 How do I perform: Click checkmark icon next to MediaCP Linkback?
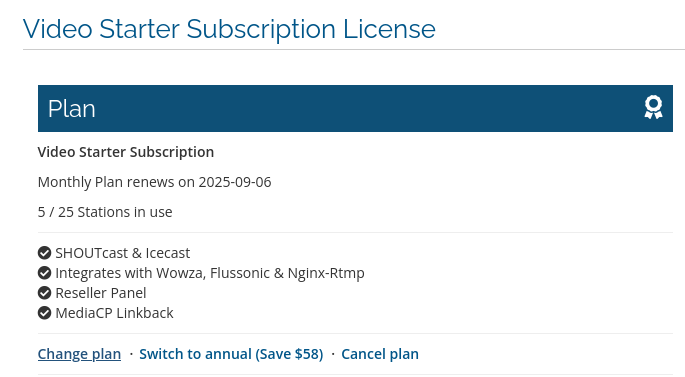pos(44,313)
